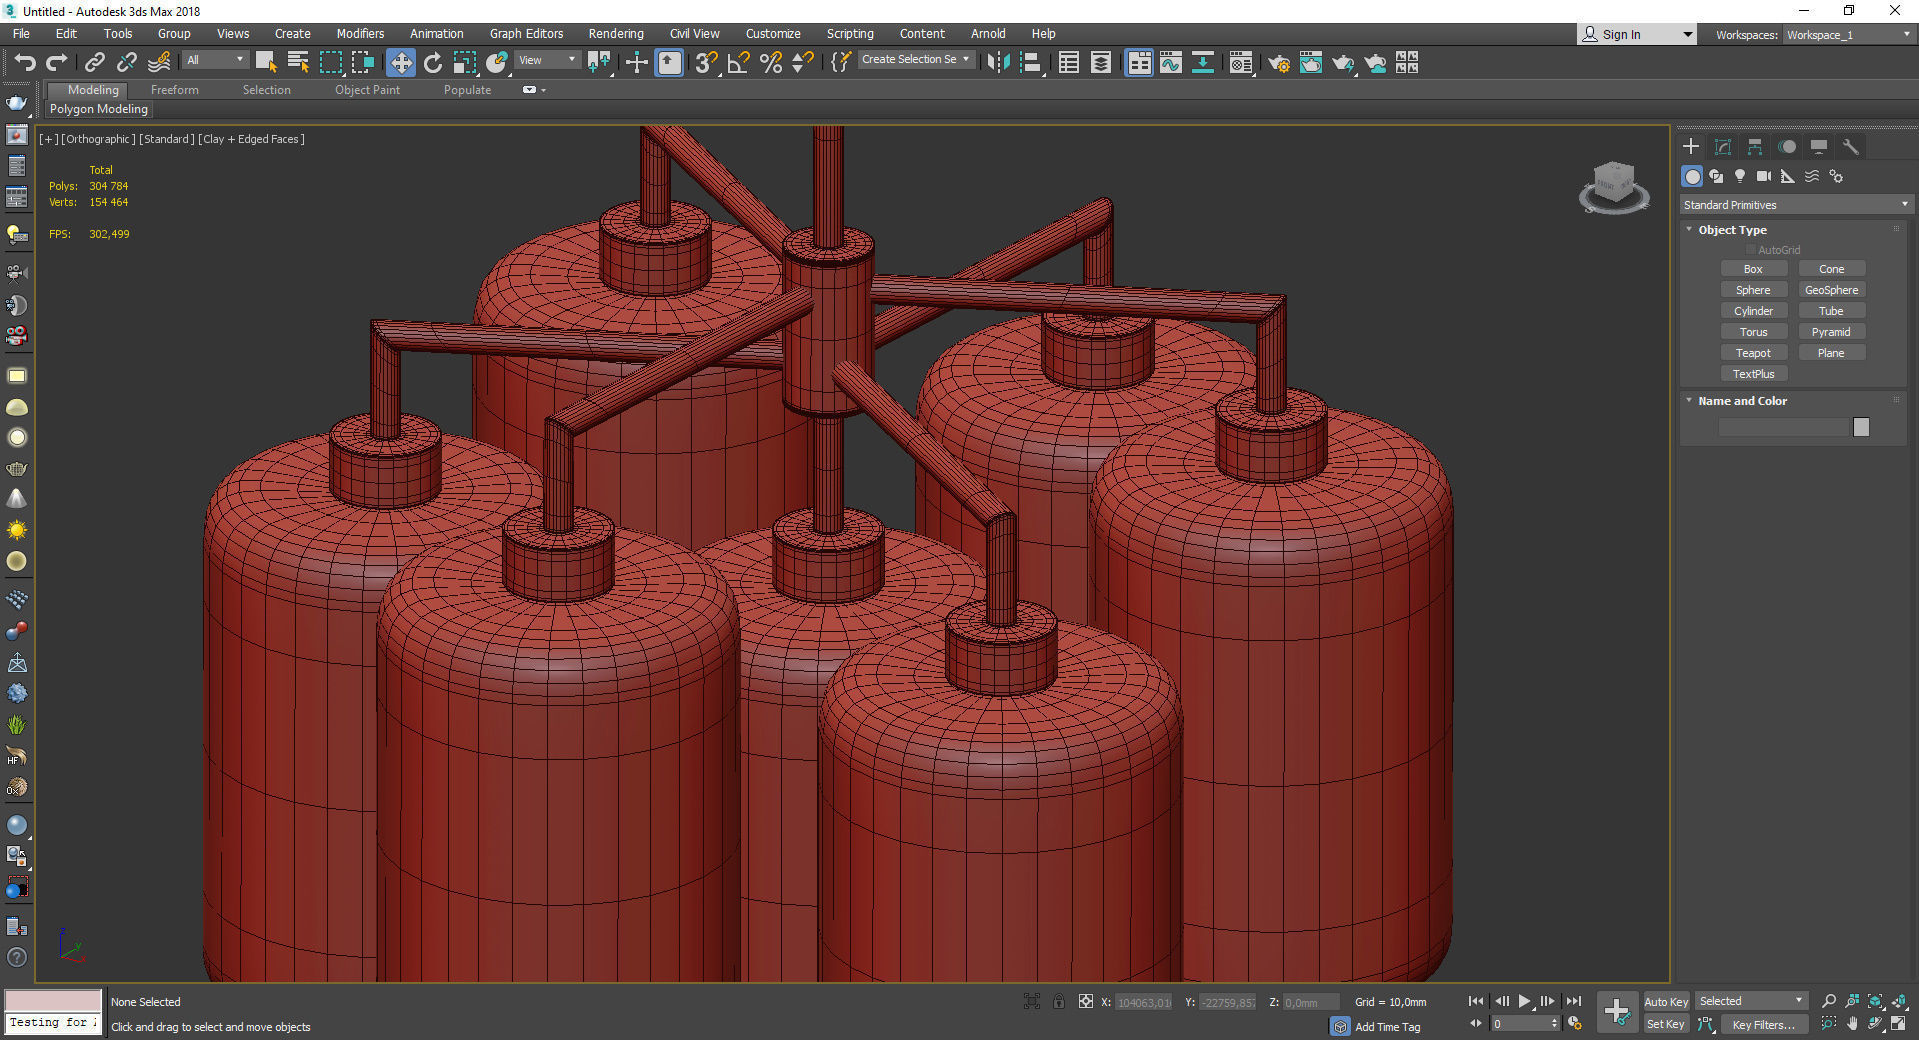Open the Hierarchy command panel tab

coord(1755,147)
